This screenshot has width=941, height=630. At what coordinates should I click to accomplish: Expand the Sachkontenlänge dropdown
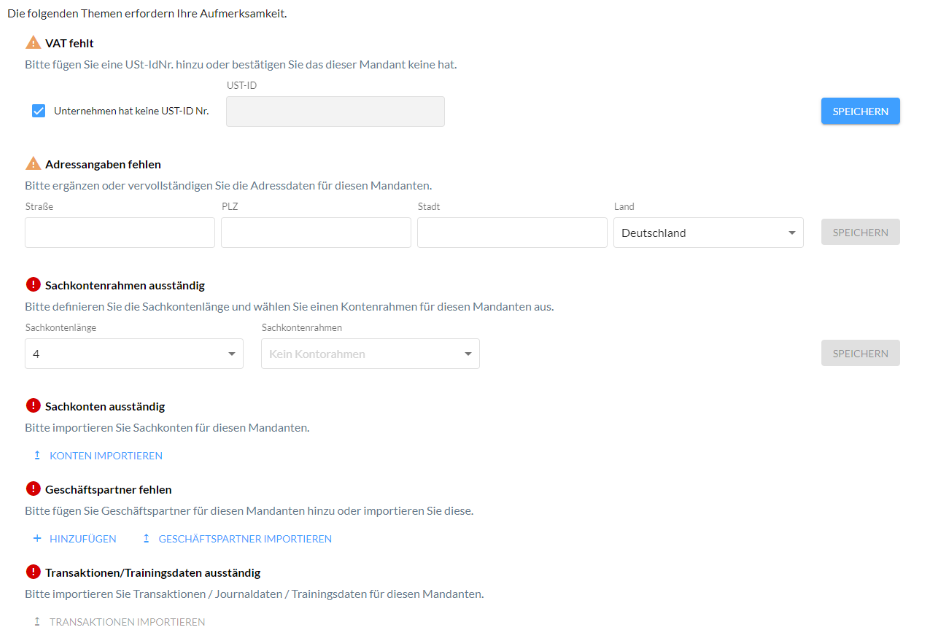pos(134,354)
